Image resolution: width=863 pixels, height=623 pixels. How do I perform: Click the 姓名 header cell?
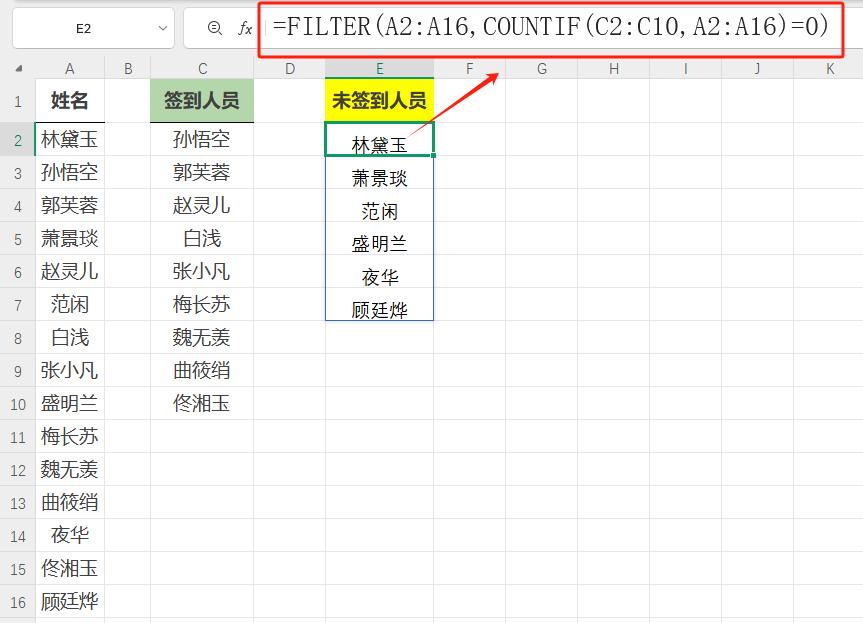70,101
